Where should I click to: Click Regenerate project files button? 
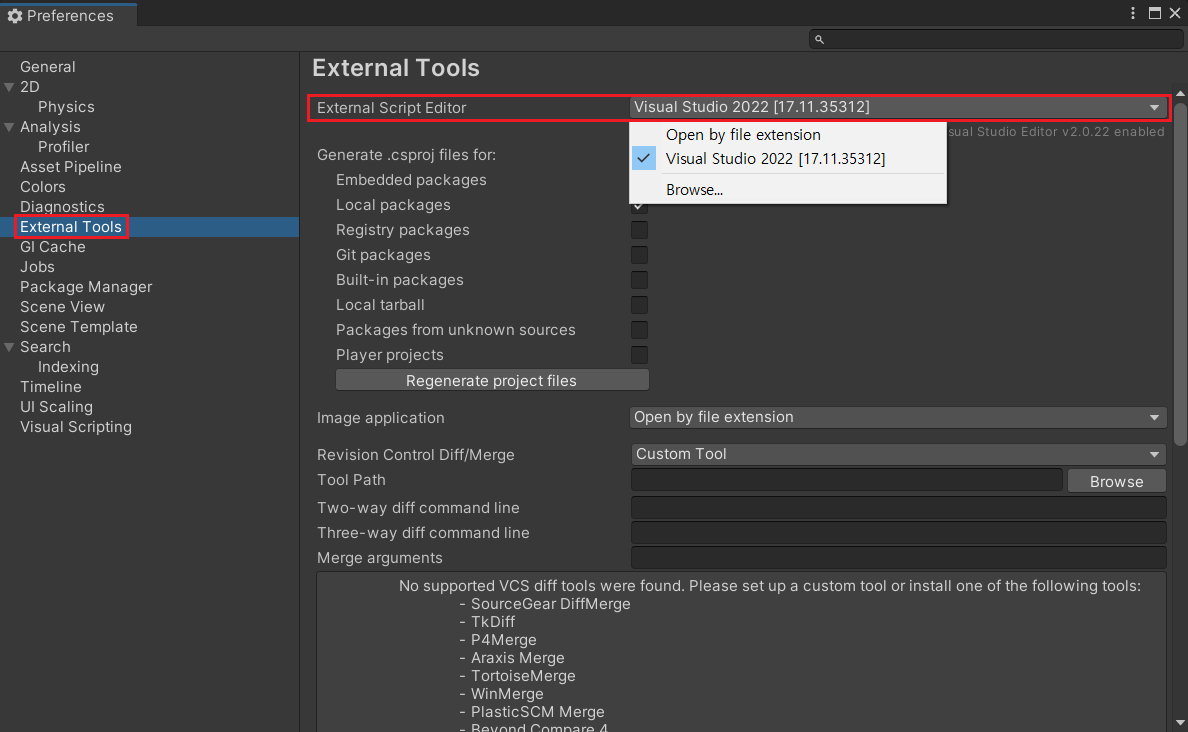(x=492, y=380)
